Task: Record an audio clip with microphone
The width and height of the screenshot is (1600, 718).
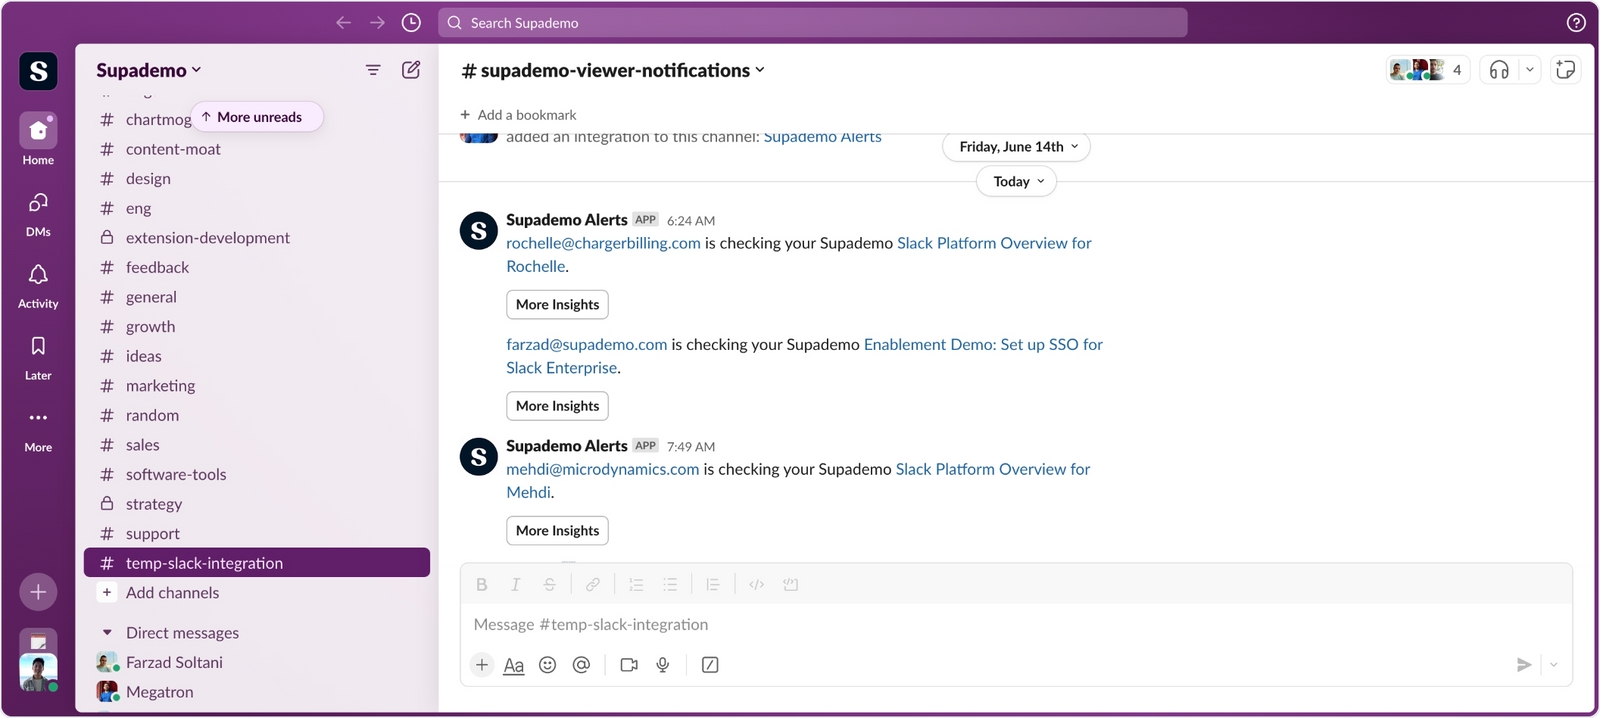Action: click(x=663, y=665)
